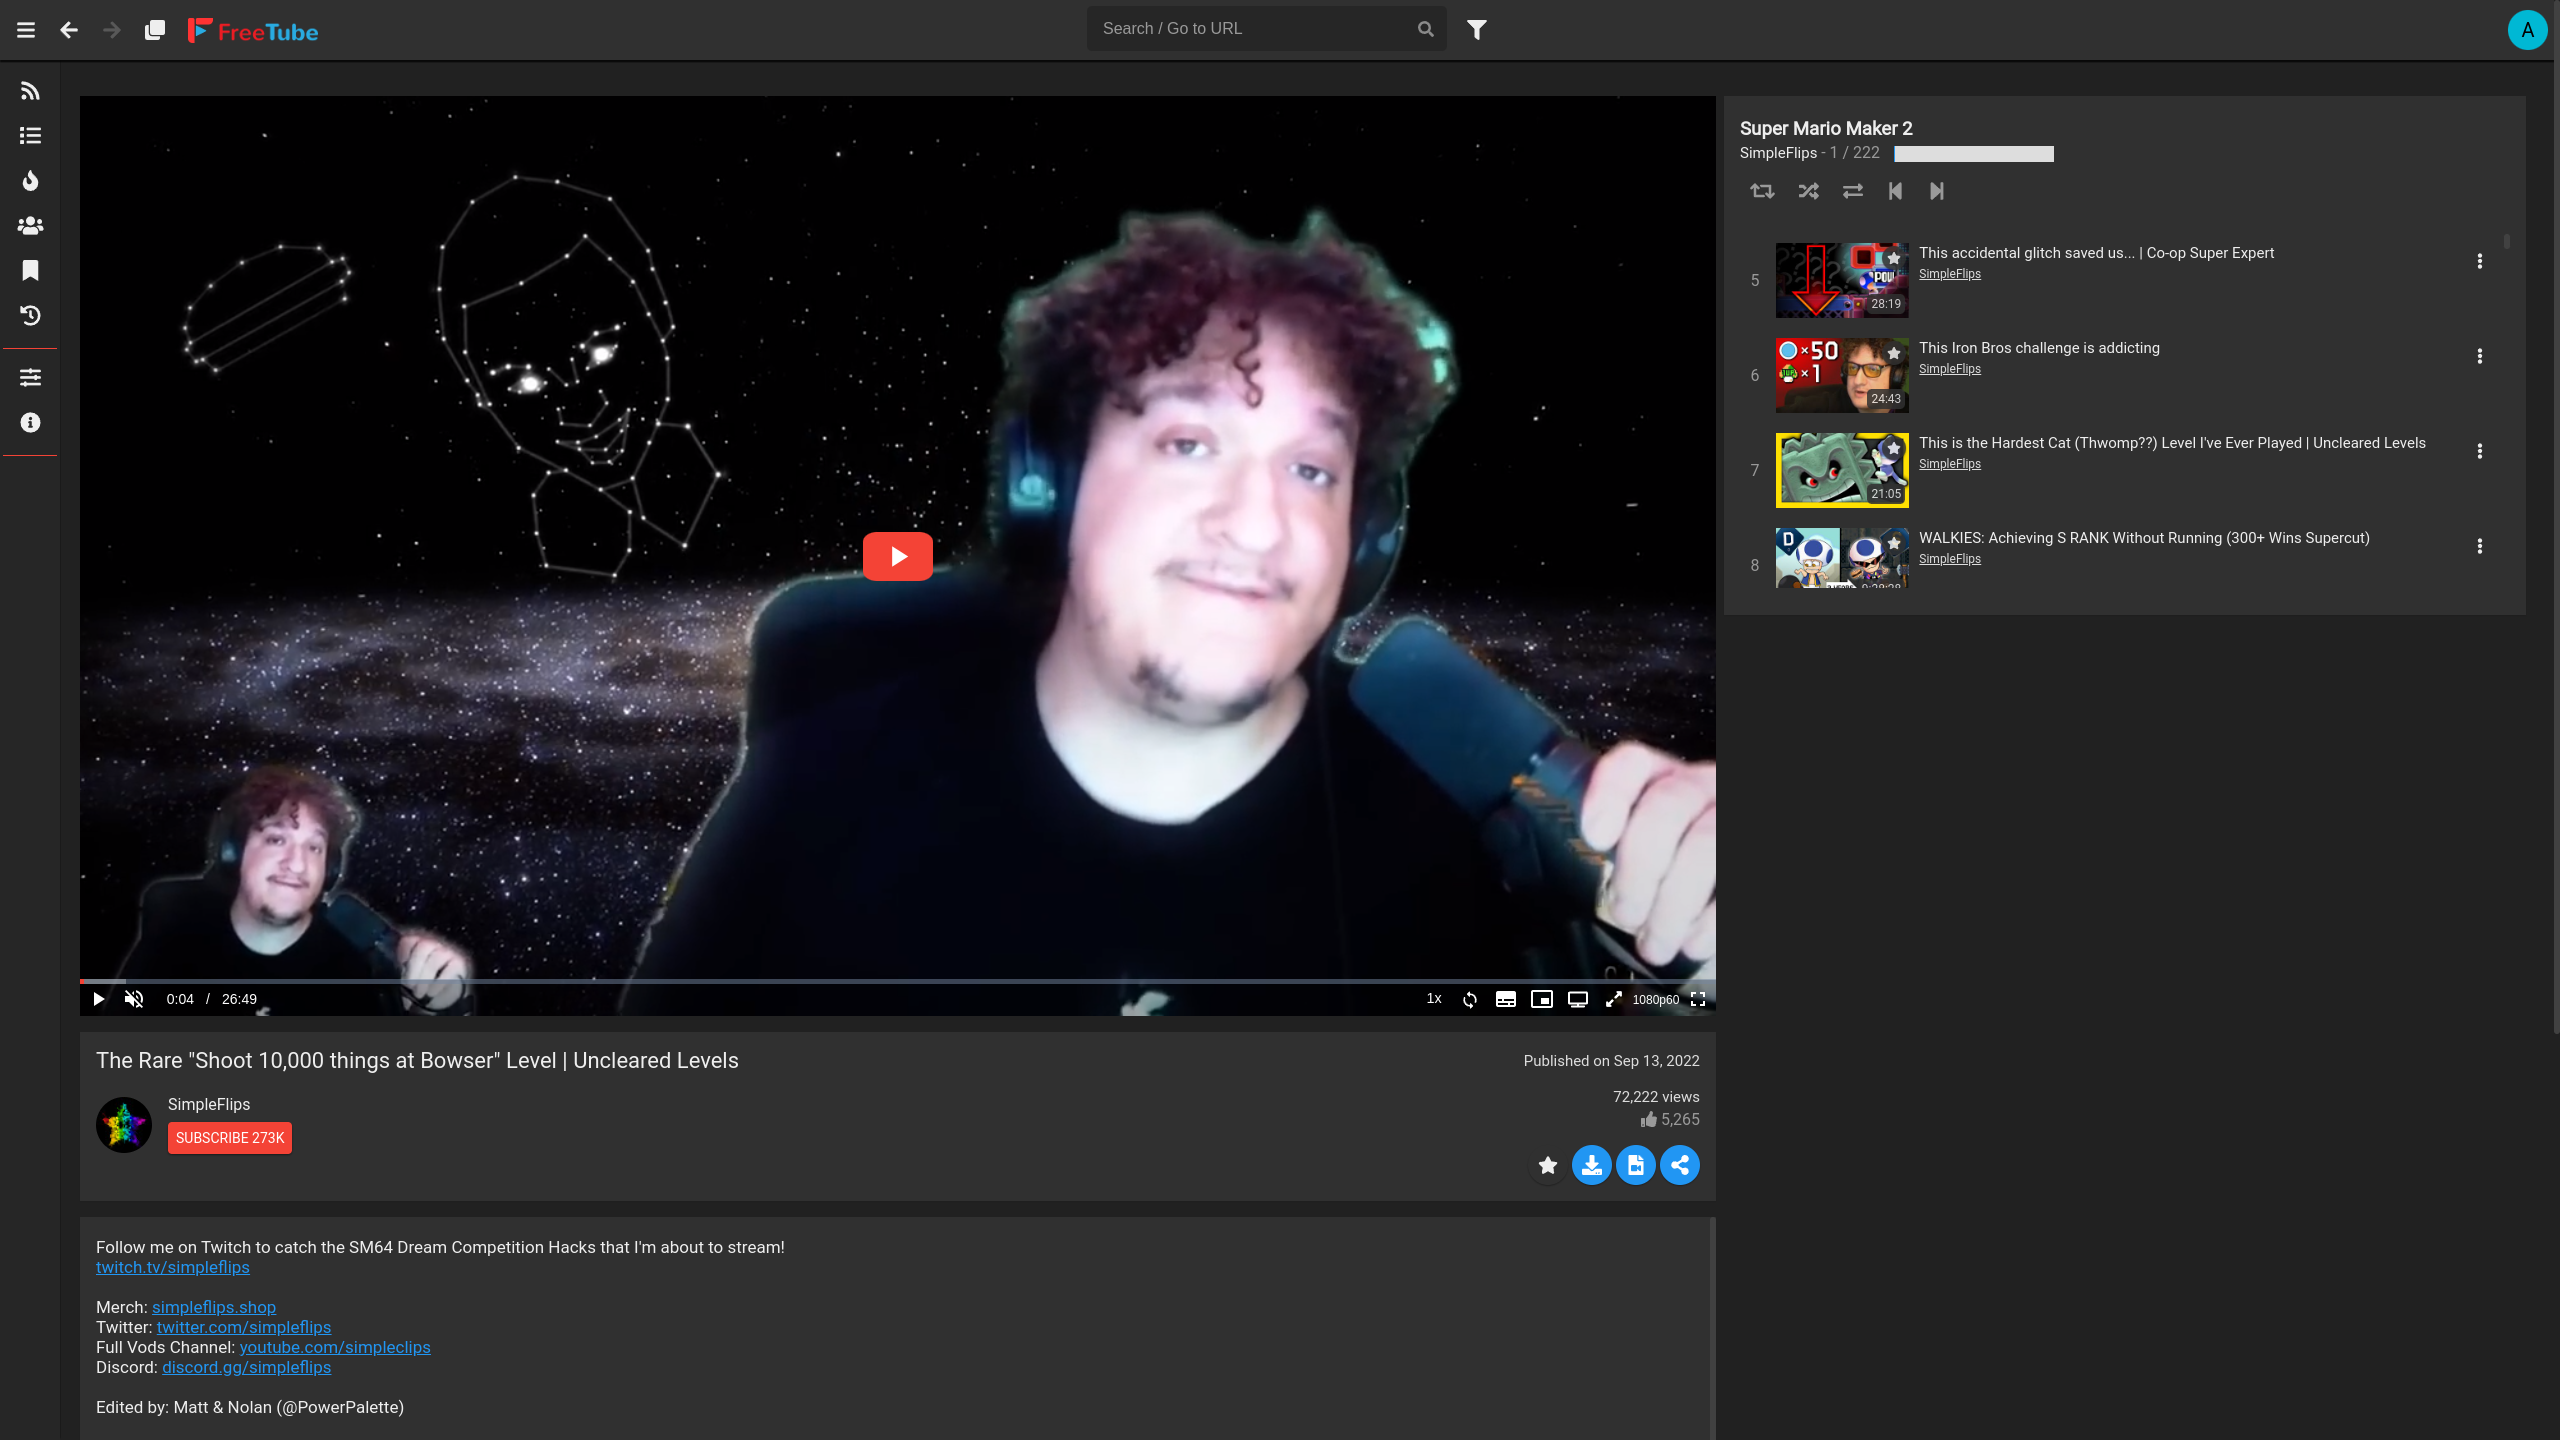
Task: Skip to next playlist video
Action: 1937,191
